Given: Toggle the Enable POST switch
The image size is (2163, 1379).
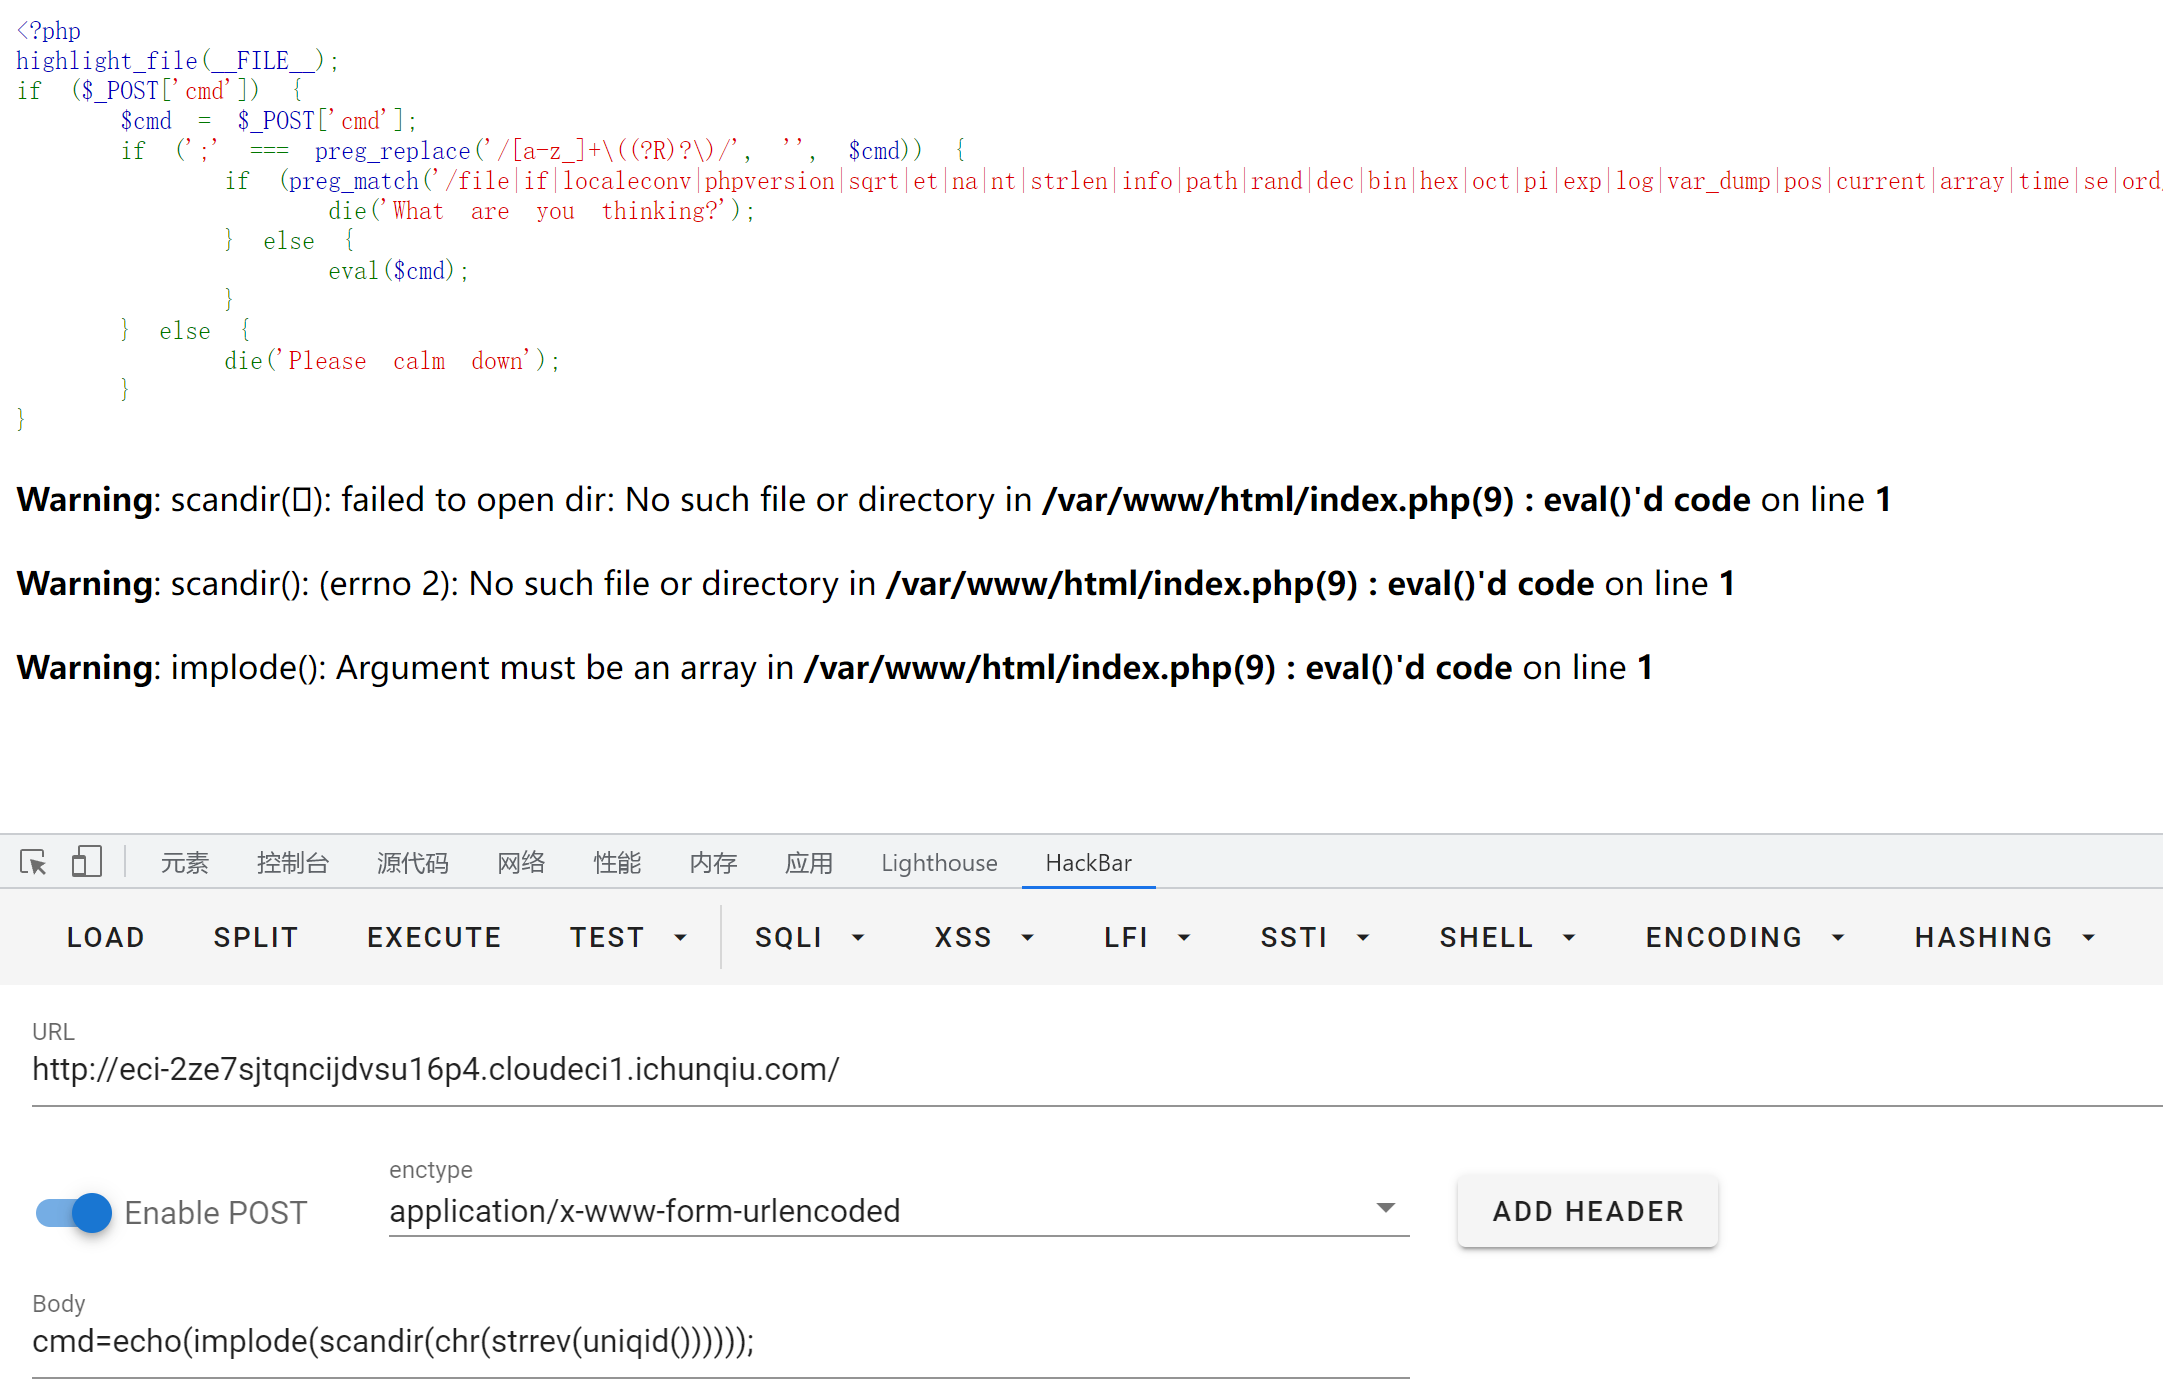Looking at the screenshot, I should [74, 1213].
